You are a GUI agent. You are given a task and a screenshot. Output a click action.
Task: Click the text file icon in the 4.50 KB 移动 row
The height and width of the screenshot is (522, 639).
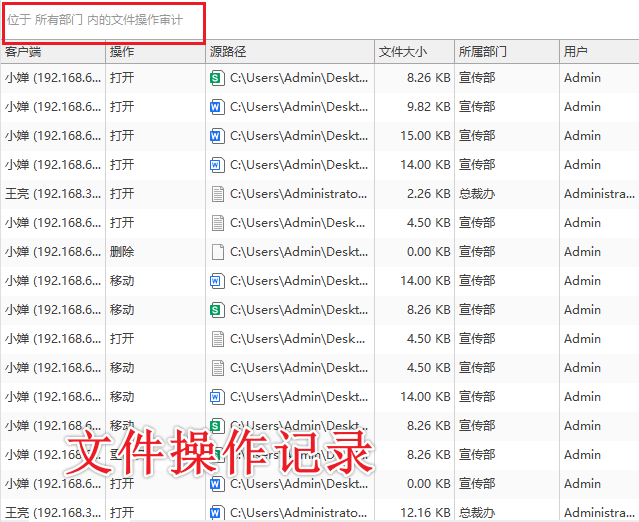click(217, 367)
